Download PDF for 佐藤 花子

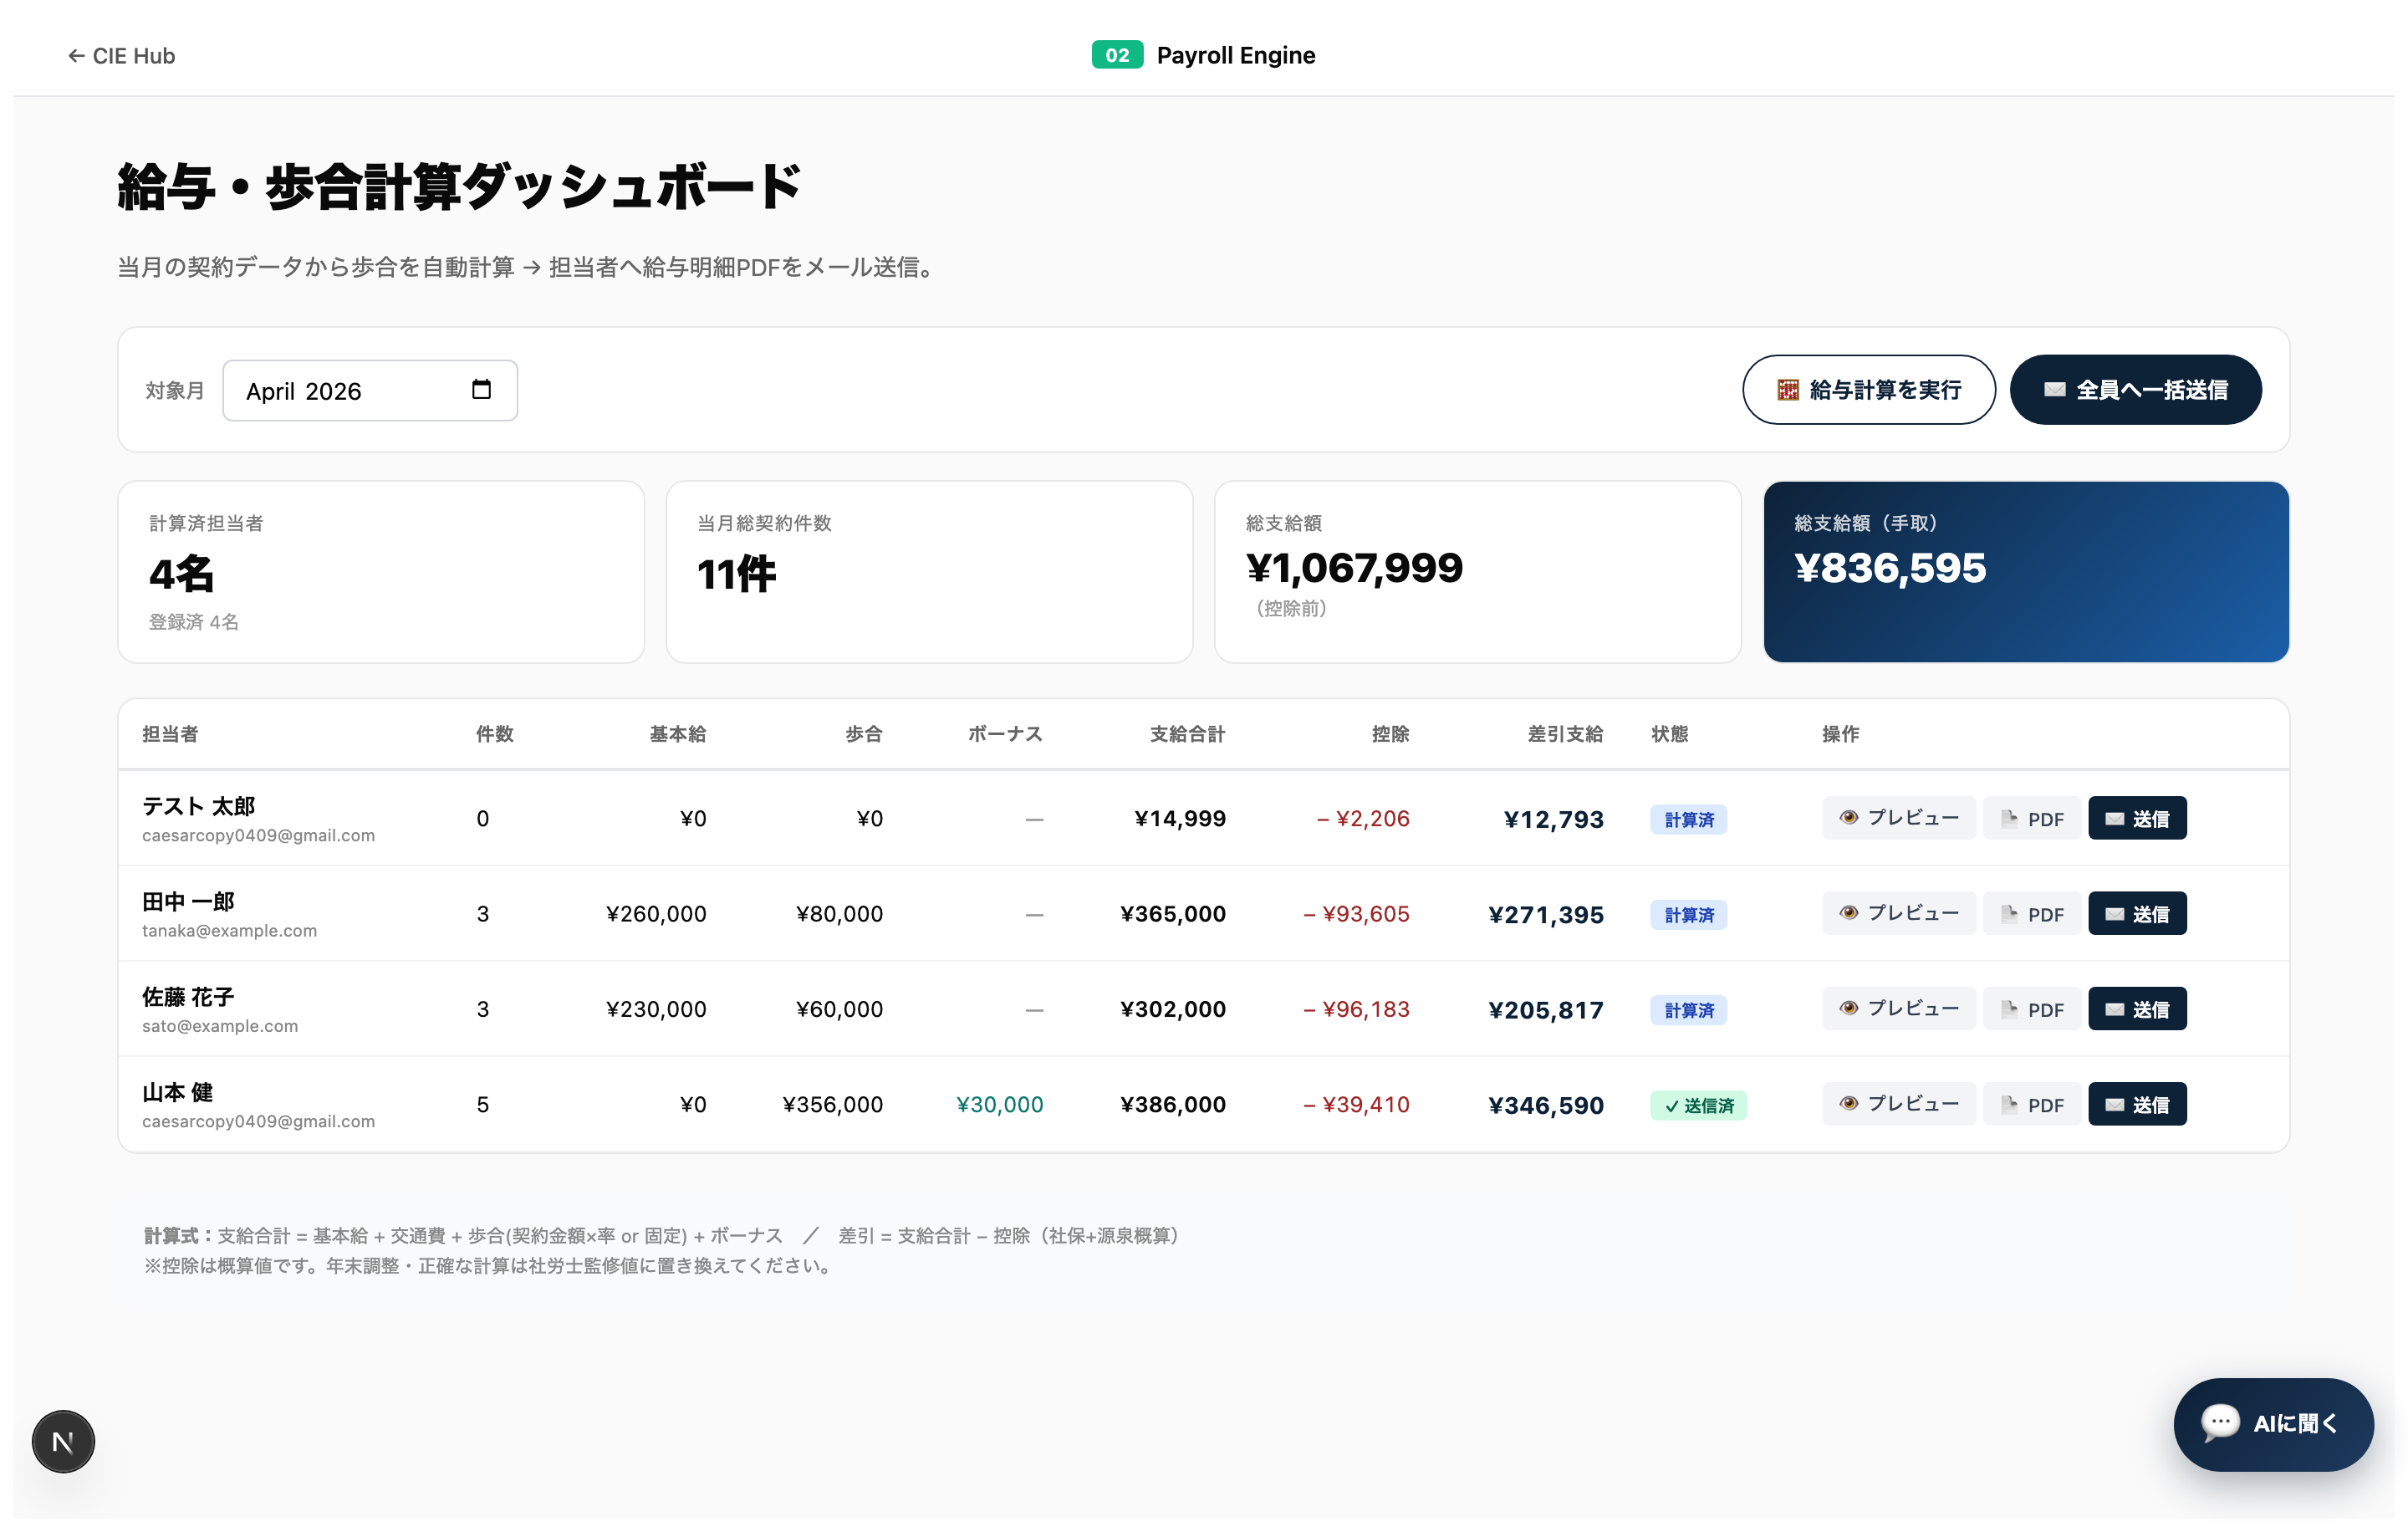click(x=2032, y=1009)
